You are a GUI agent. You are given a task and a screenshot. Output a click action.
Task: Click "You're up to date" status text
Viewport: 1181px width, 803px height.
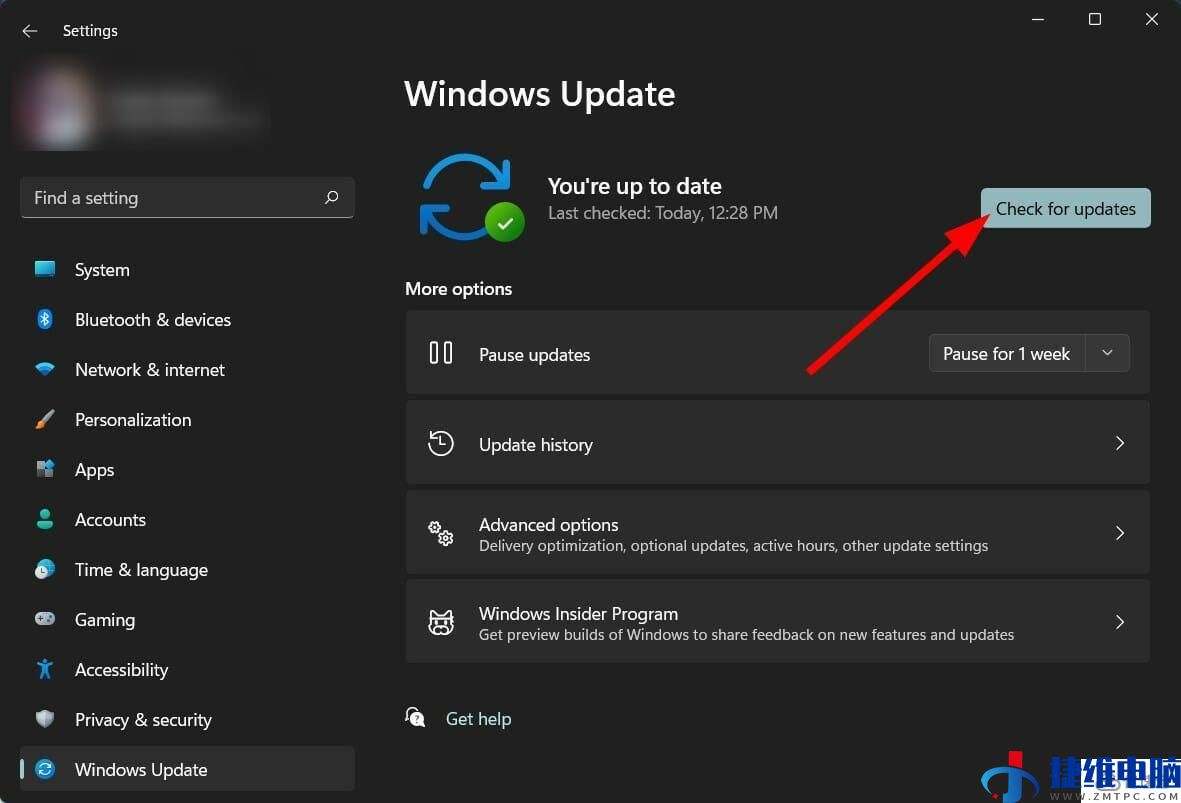coord(634,185)
